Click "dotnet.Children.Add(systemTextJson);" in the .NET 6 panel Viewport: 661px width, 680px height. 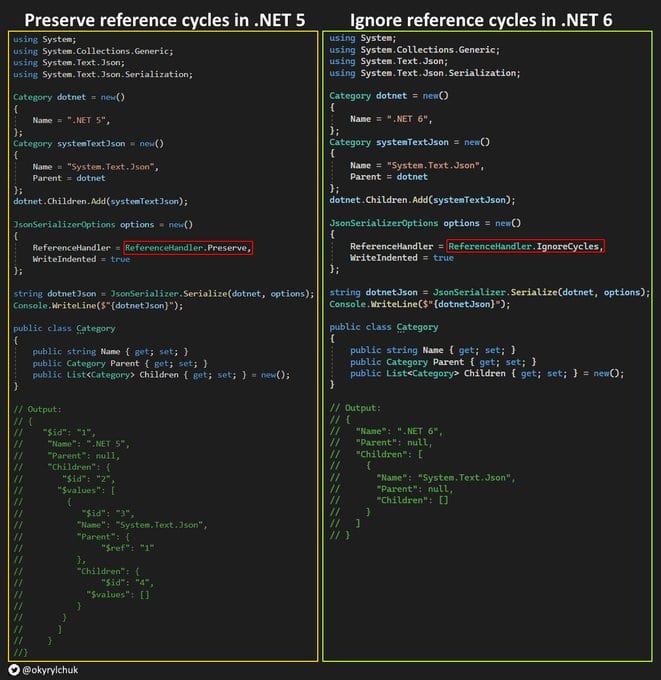[422, 200]
